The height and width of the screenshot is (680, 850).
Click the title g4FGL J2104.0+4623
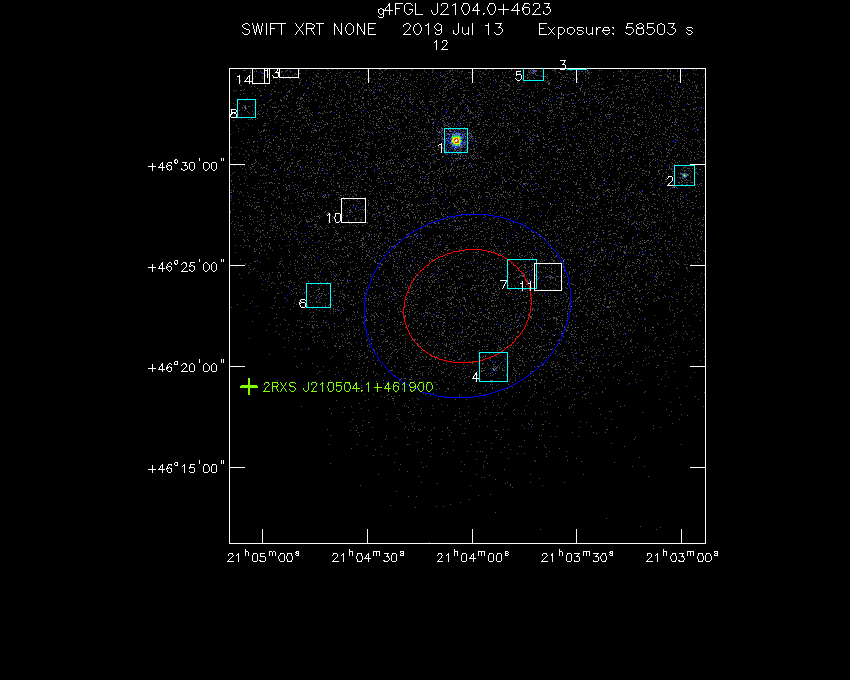(464, 10)
